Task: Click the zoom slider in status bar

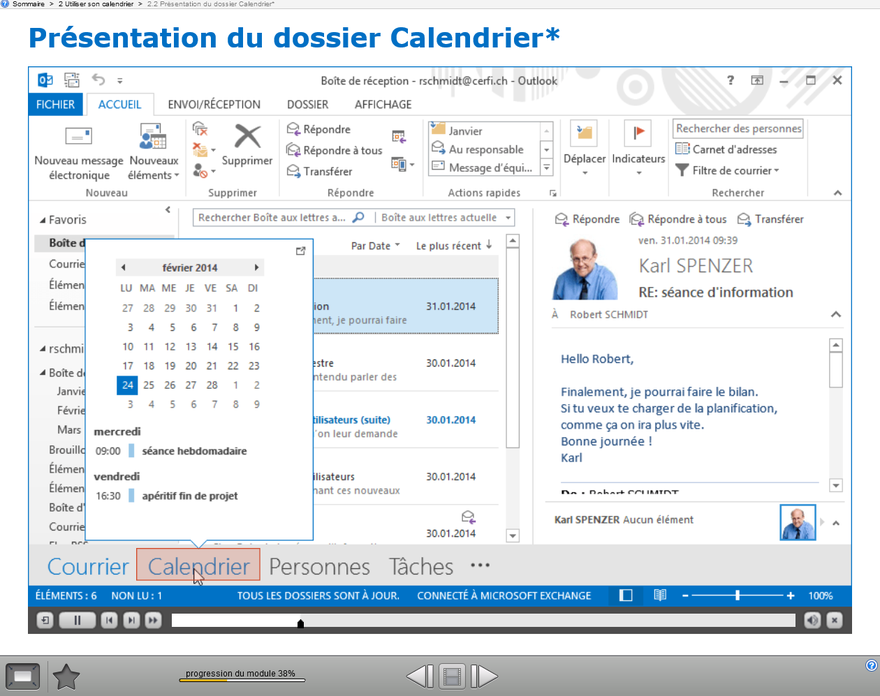Action: pyautogui.click(x=738, y=595)
